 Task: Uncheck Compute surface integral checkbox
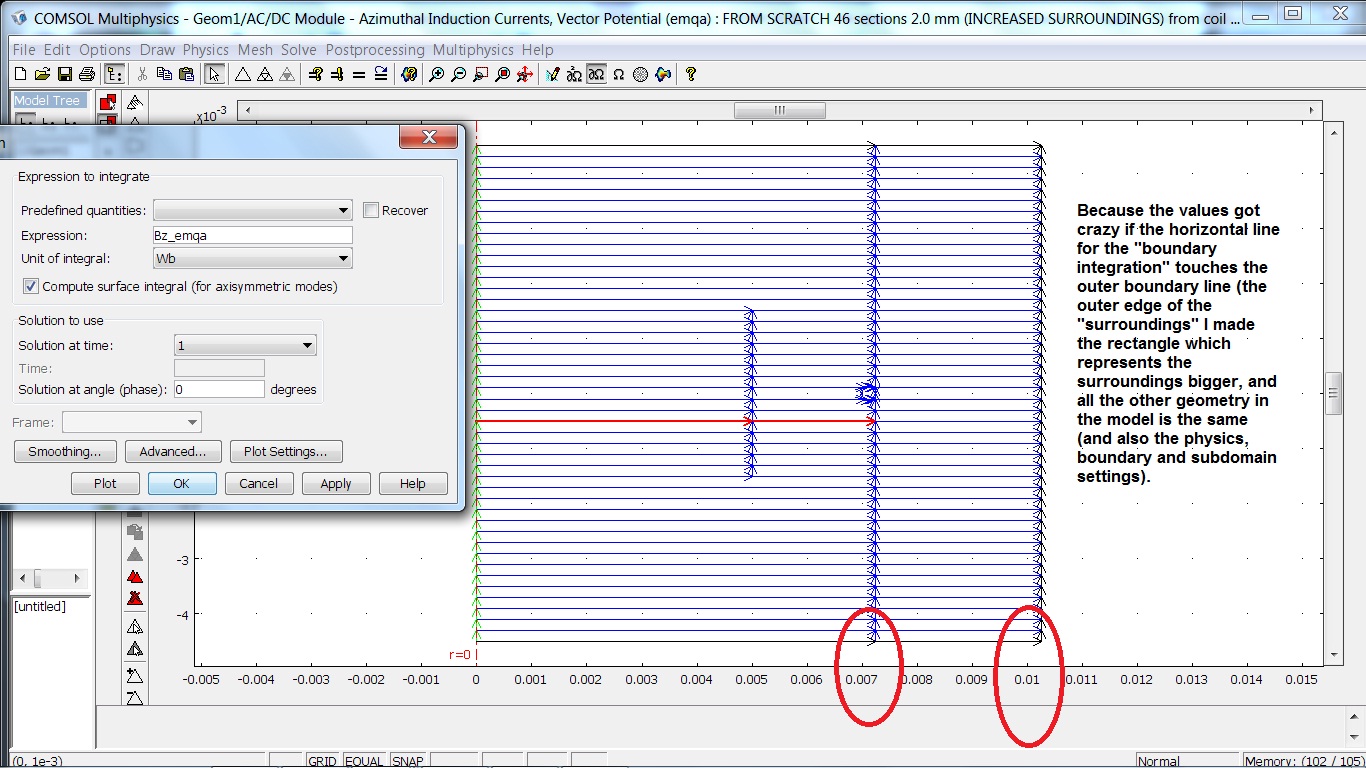click(30, 286)
